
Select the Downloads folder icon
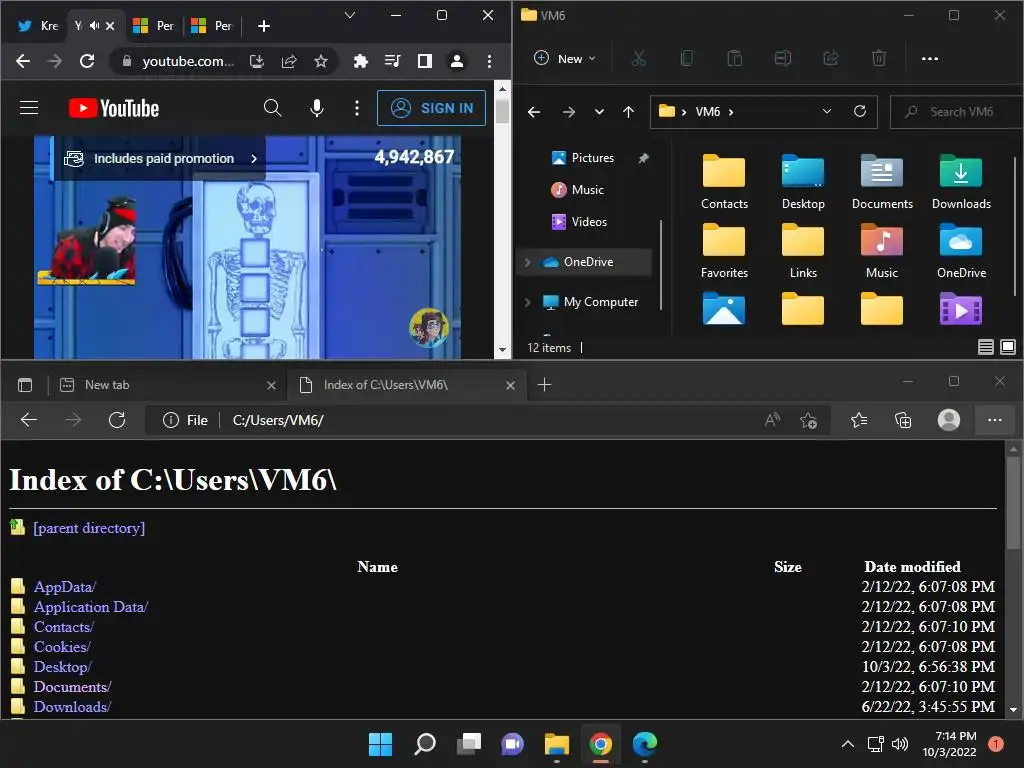961,182
